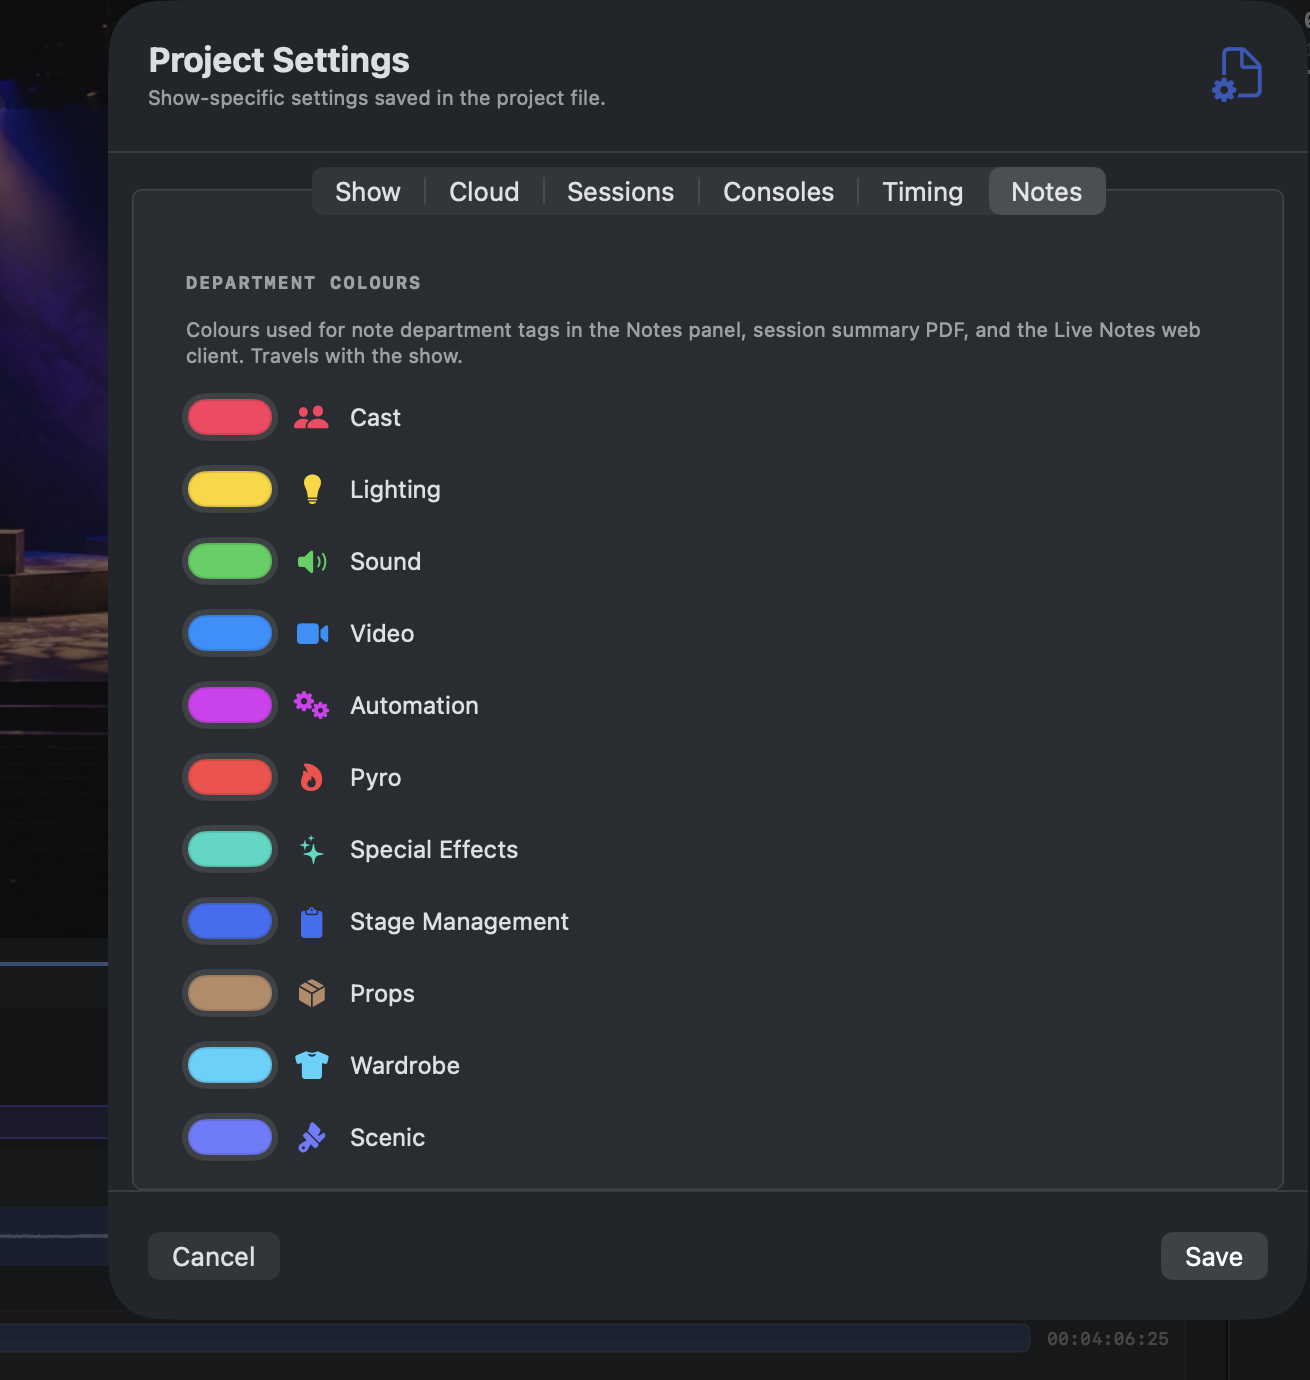Click the Video department label
Viewport: 1310px width, 1380px height.
(382, 633)
